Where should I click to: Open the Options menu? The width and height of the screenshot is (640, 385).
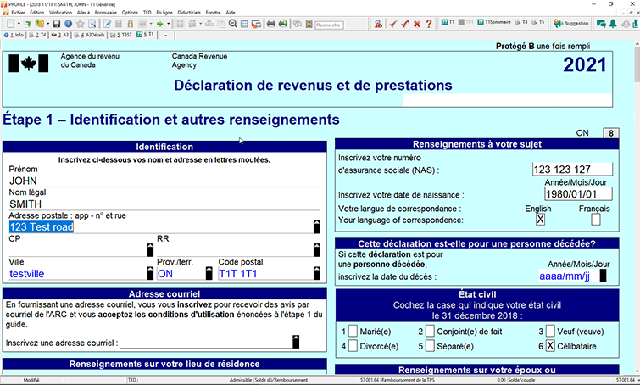130,12
